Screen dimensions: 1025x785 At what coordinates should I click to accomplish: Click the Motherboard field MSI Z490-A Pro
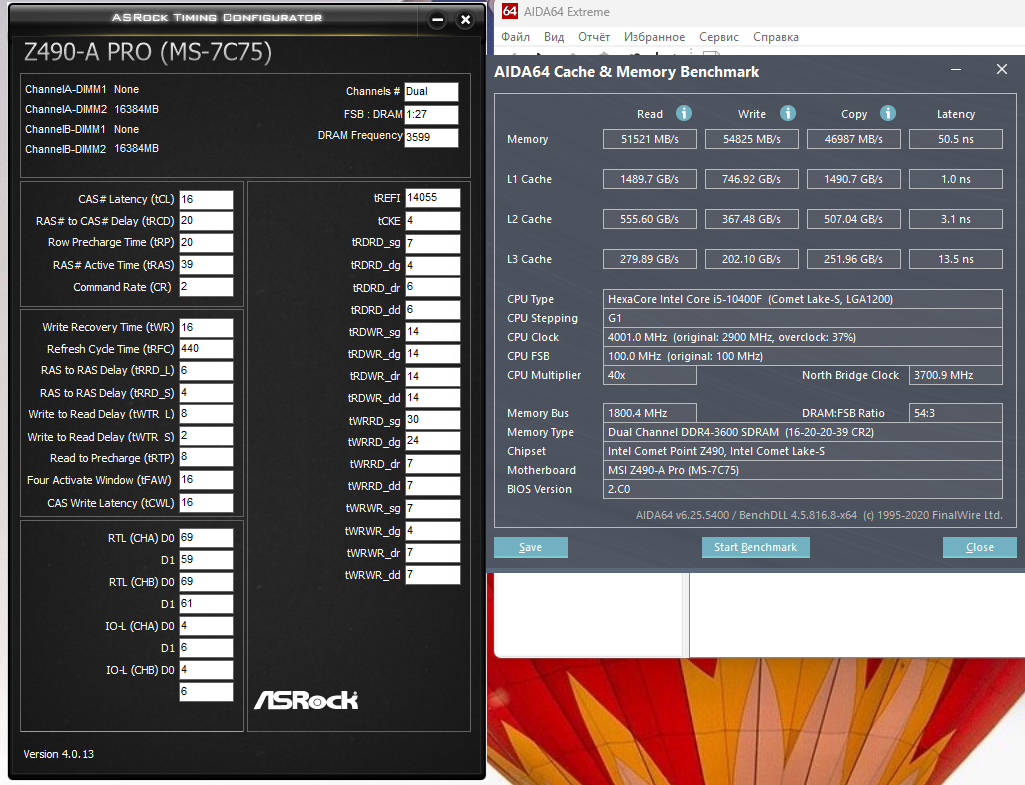pos(802,470)
